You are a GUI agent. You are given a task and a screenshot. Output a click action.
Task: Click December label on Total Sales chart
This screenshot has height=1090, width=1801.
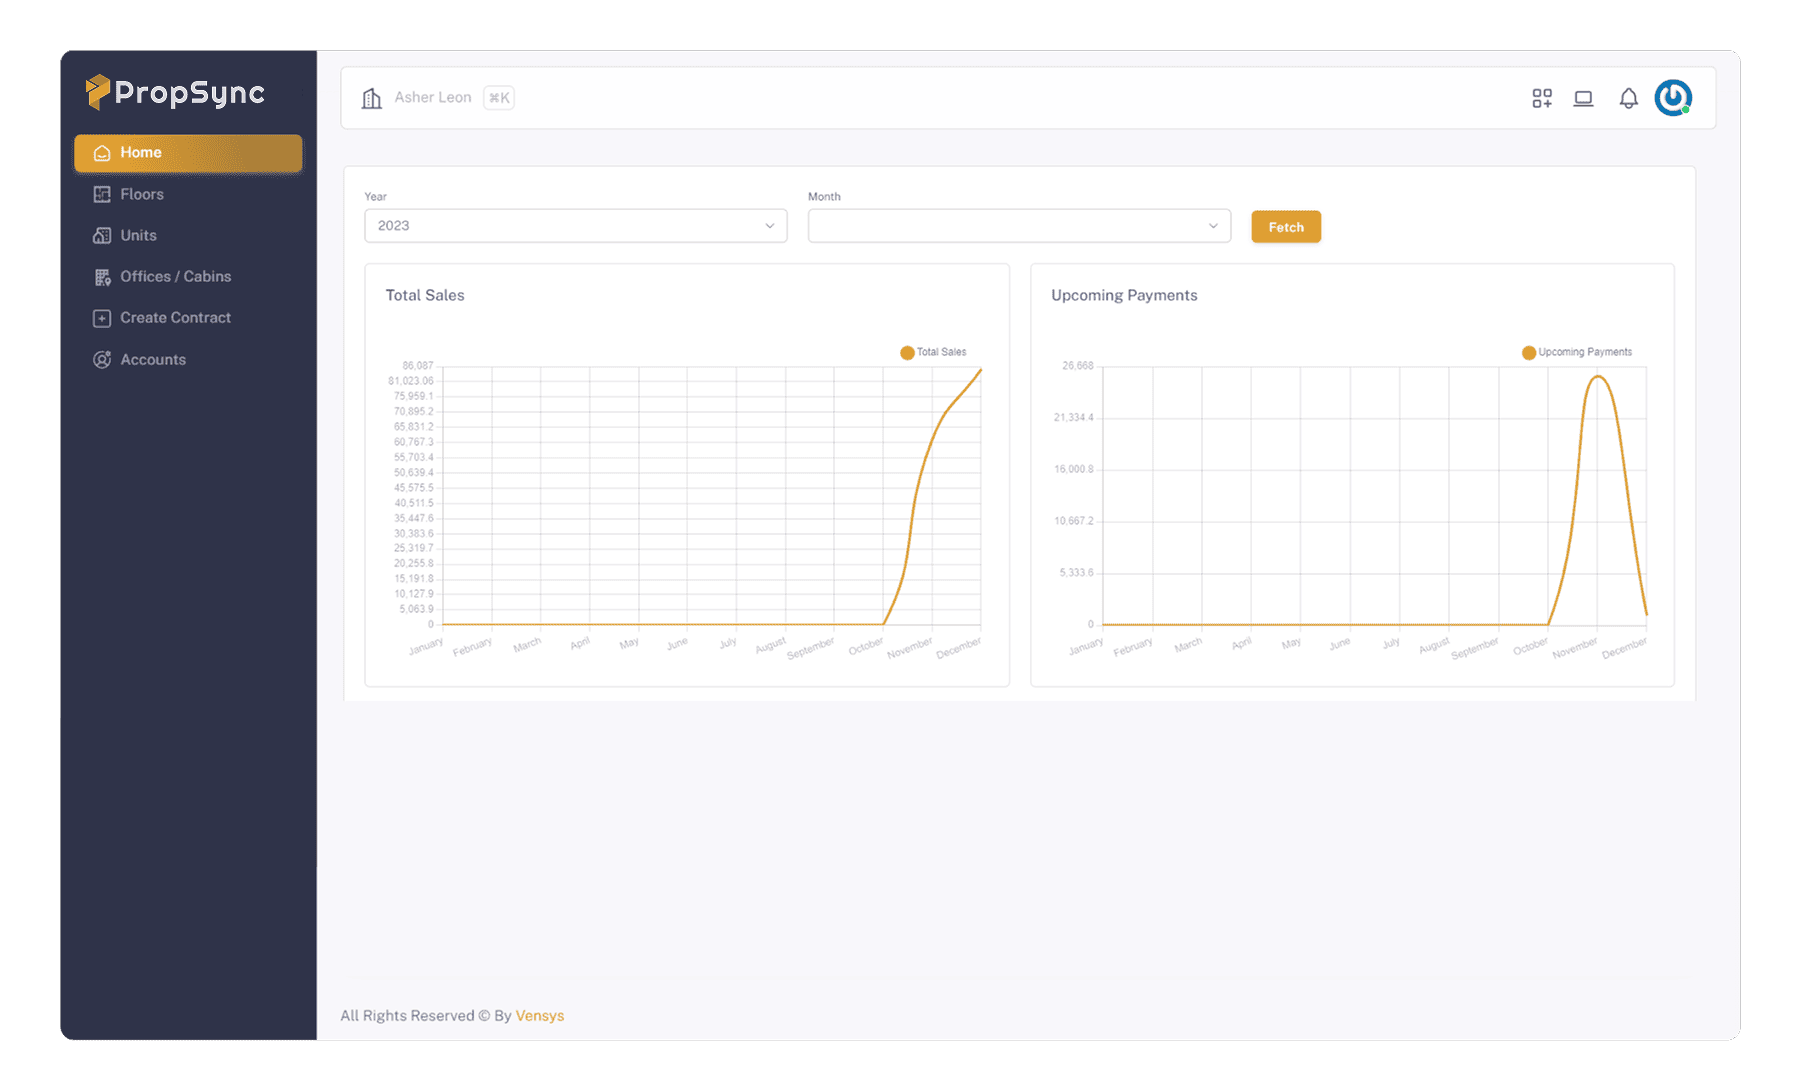click(x=959, y=648)
